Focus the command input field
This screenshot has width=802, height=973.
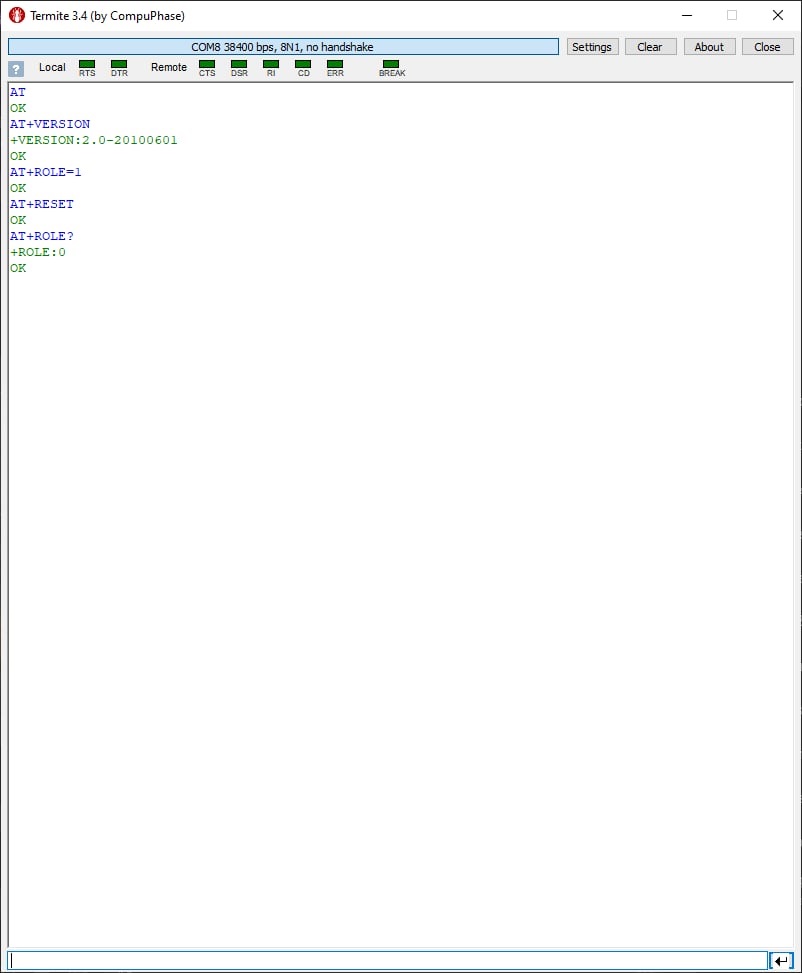point(388,961)
